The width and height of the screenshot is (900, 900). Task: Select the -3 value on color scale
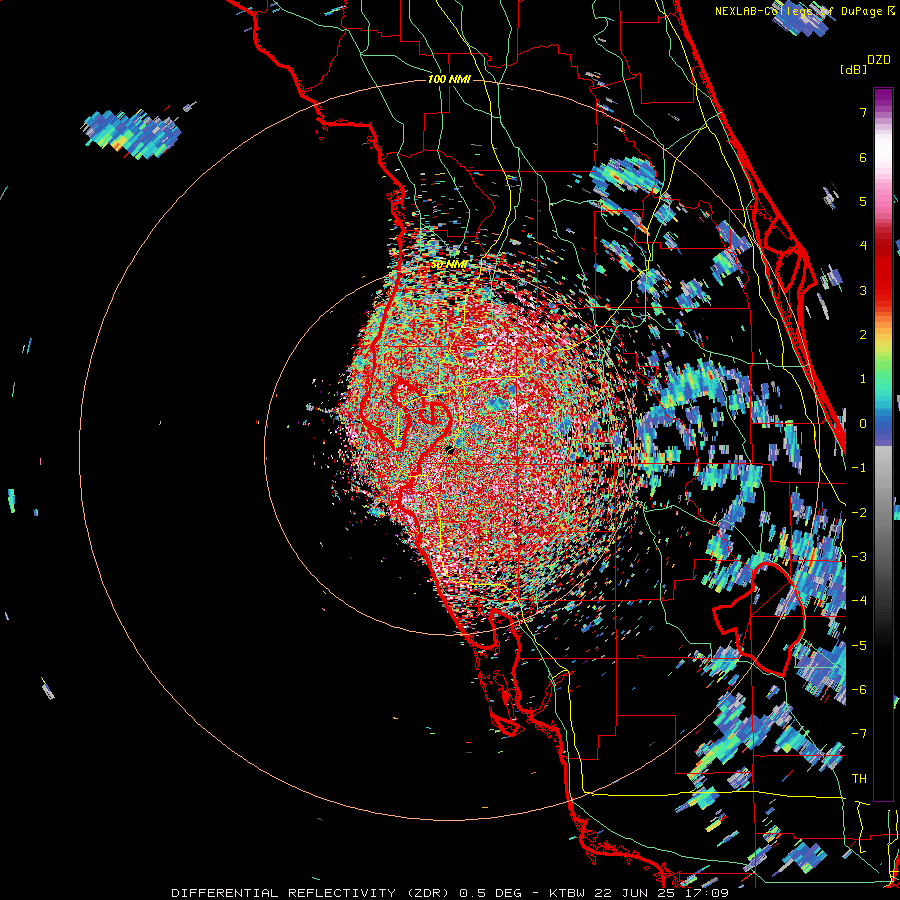click(x=859, y=556)
